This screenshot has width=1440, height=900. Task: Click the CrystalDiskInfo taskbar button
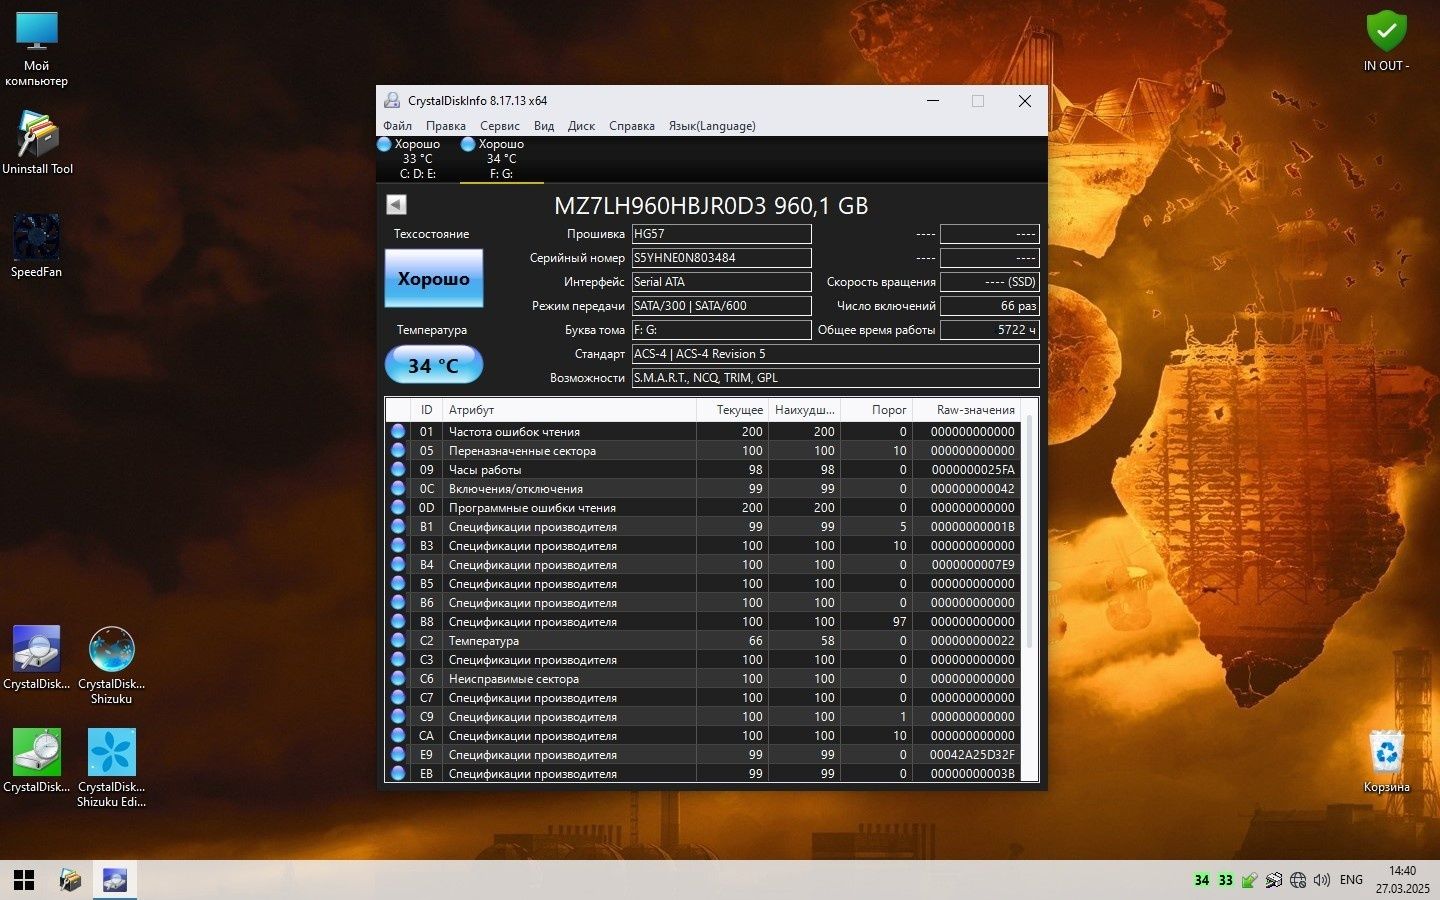(115, 880)
